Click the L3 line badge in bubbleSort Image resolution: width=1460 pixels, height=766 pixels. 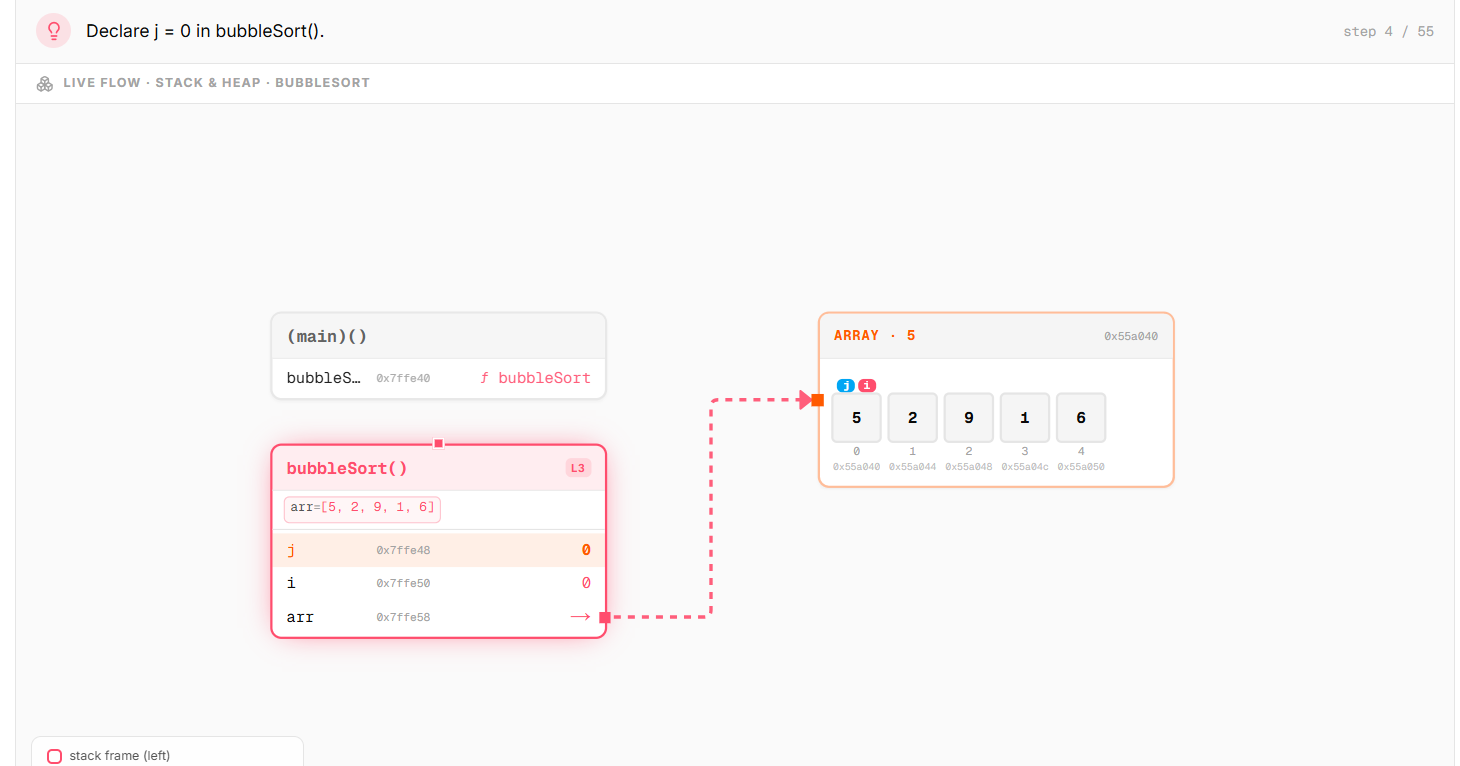[x=578, y=468]
